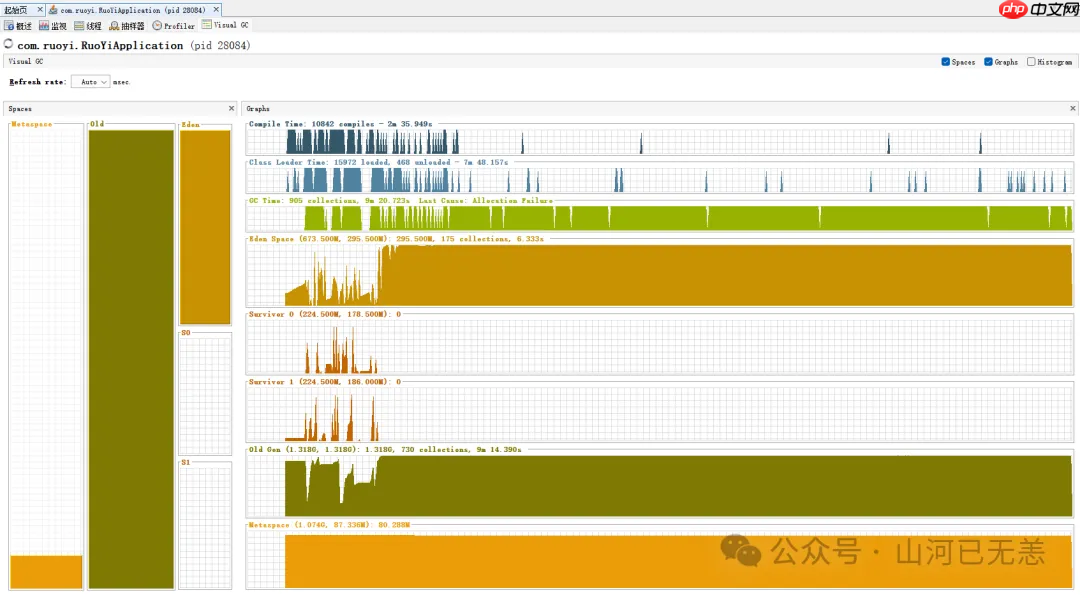Click the Java icon on com.ruoyi tab
Screen dimensions: 1080x595
click(54, 9)
